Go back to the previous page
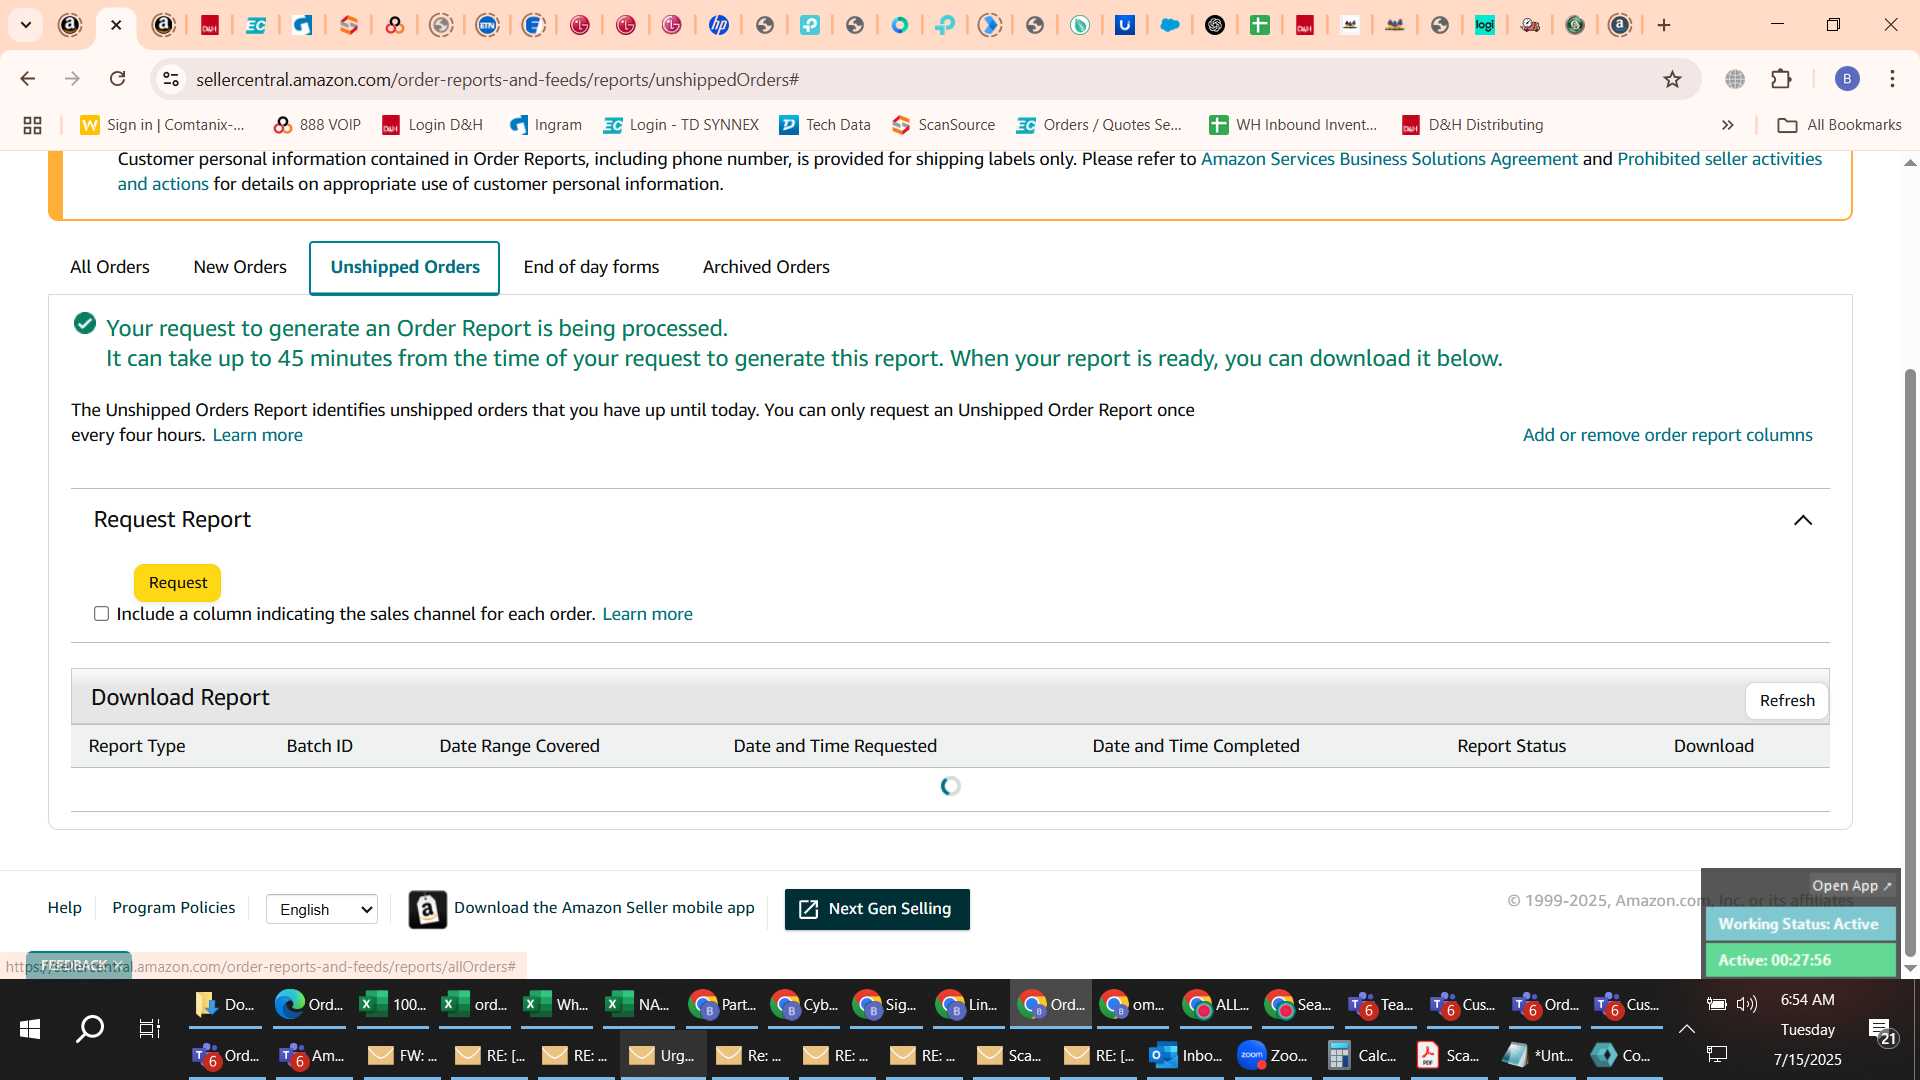This screenshot has height=1080, width=1920. pyautogui.click(x=28, y=79)
